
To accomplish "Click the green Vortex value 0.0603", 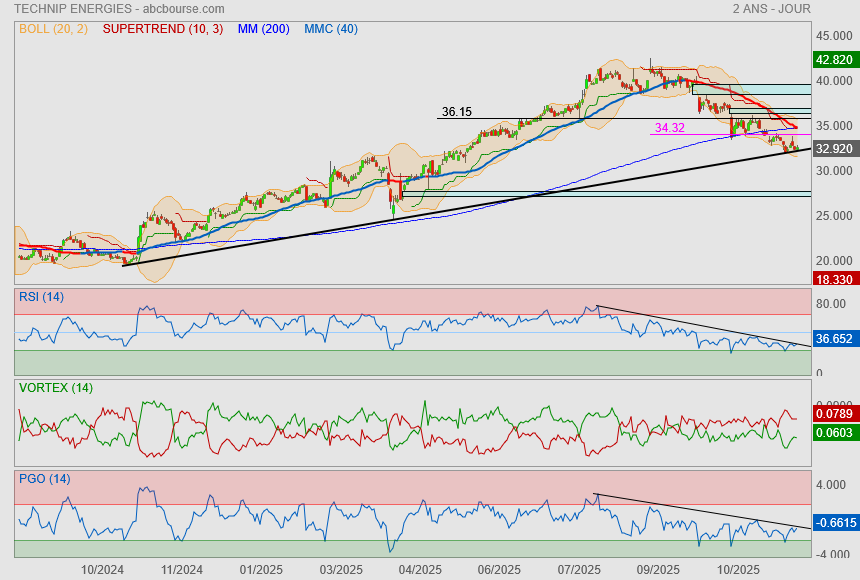I will (x=834, y=432).
